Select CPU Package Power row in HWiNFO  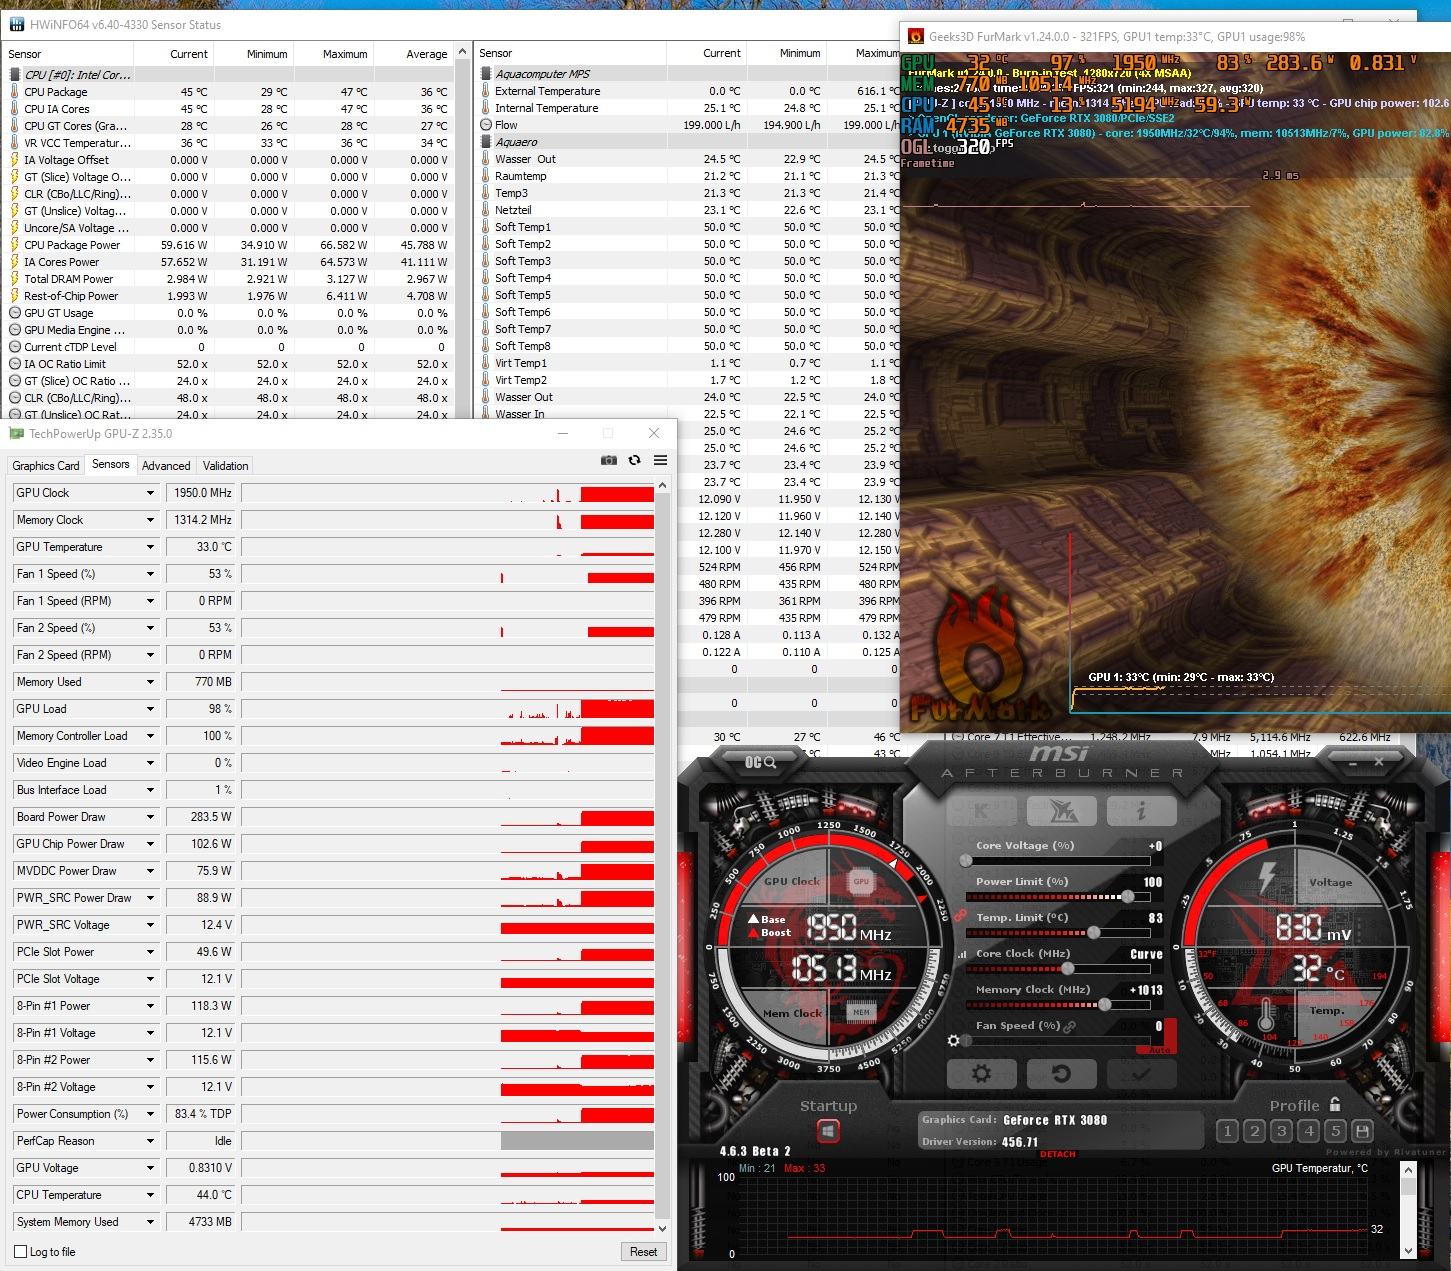click(229, 245)
